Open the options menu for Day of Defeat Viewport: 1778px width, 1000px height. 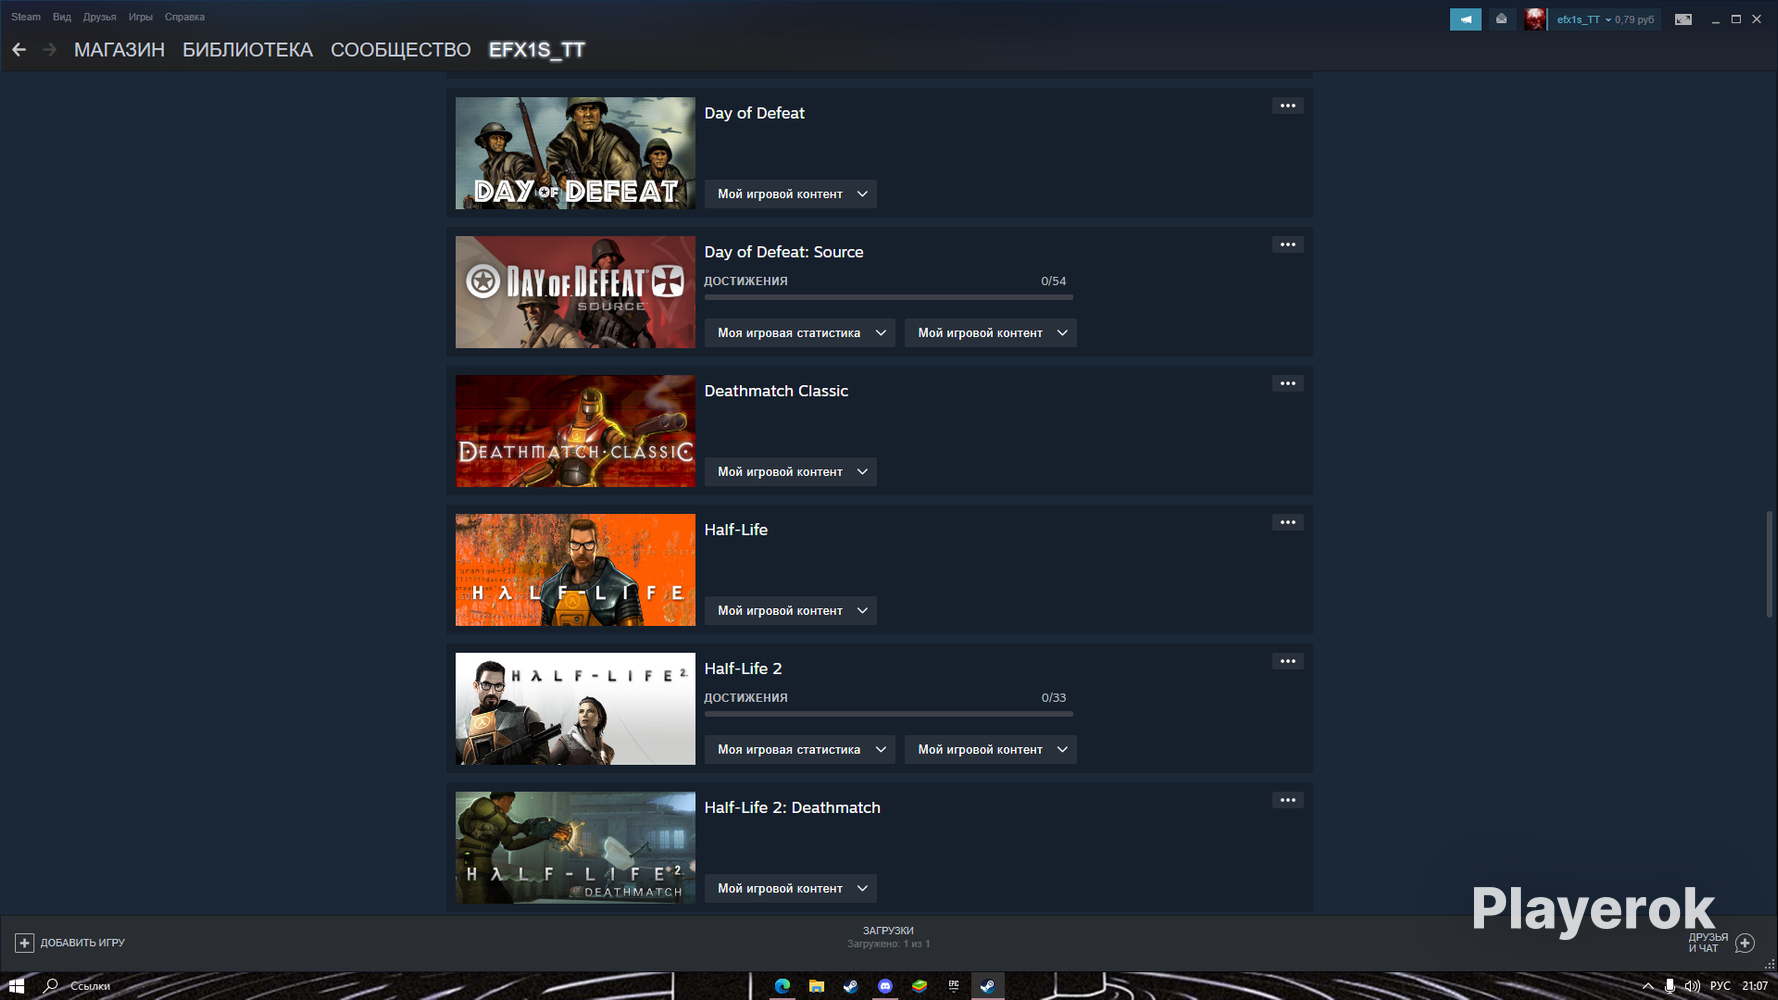pyautogui.click(x=1287, y=106)
